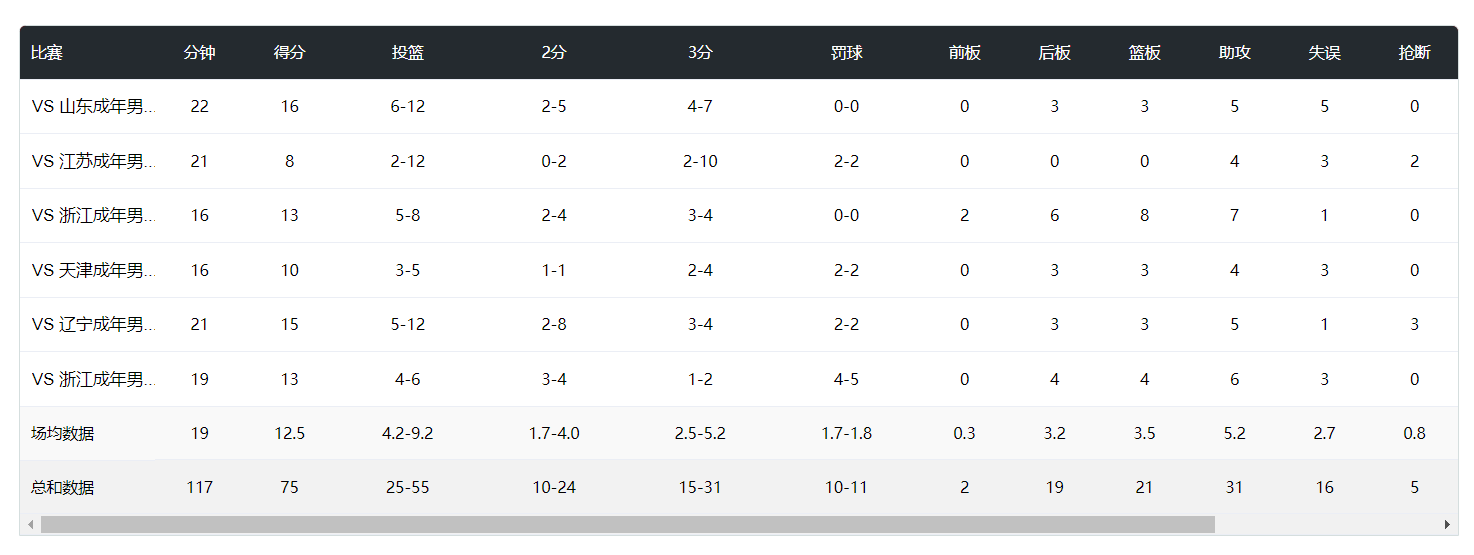The width and height of the screenshot is (1474, 555).
Task: Click the 得分 column header
Action: point(289,53)
